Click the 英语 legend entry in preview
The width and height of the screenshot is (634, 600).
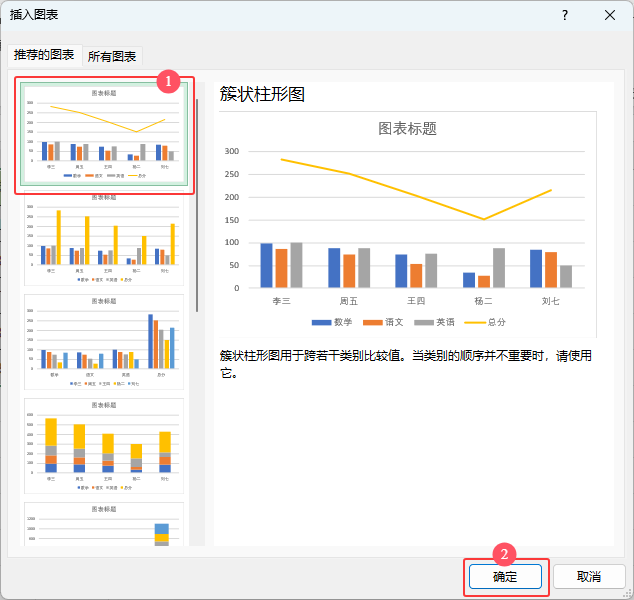pos(435,322)
